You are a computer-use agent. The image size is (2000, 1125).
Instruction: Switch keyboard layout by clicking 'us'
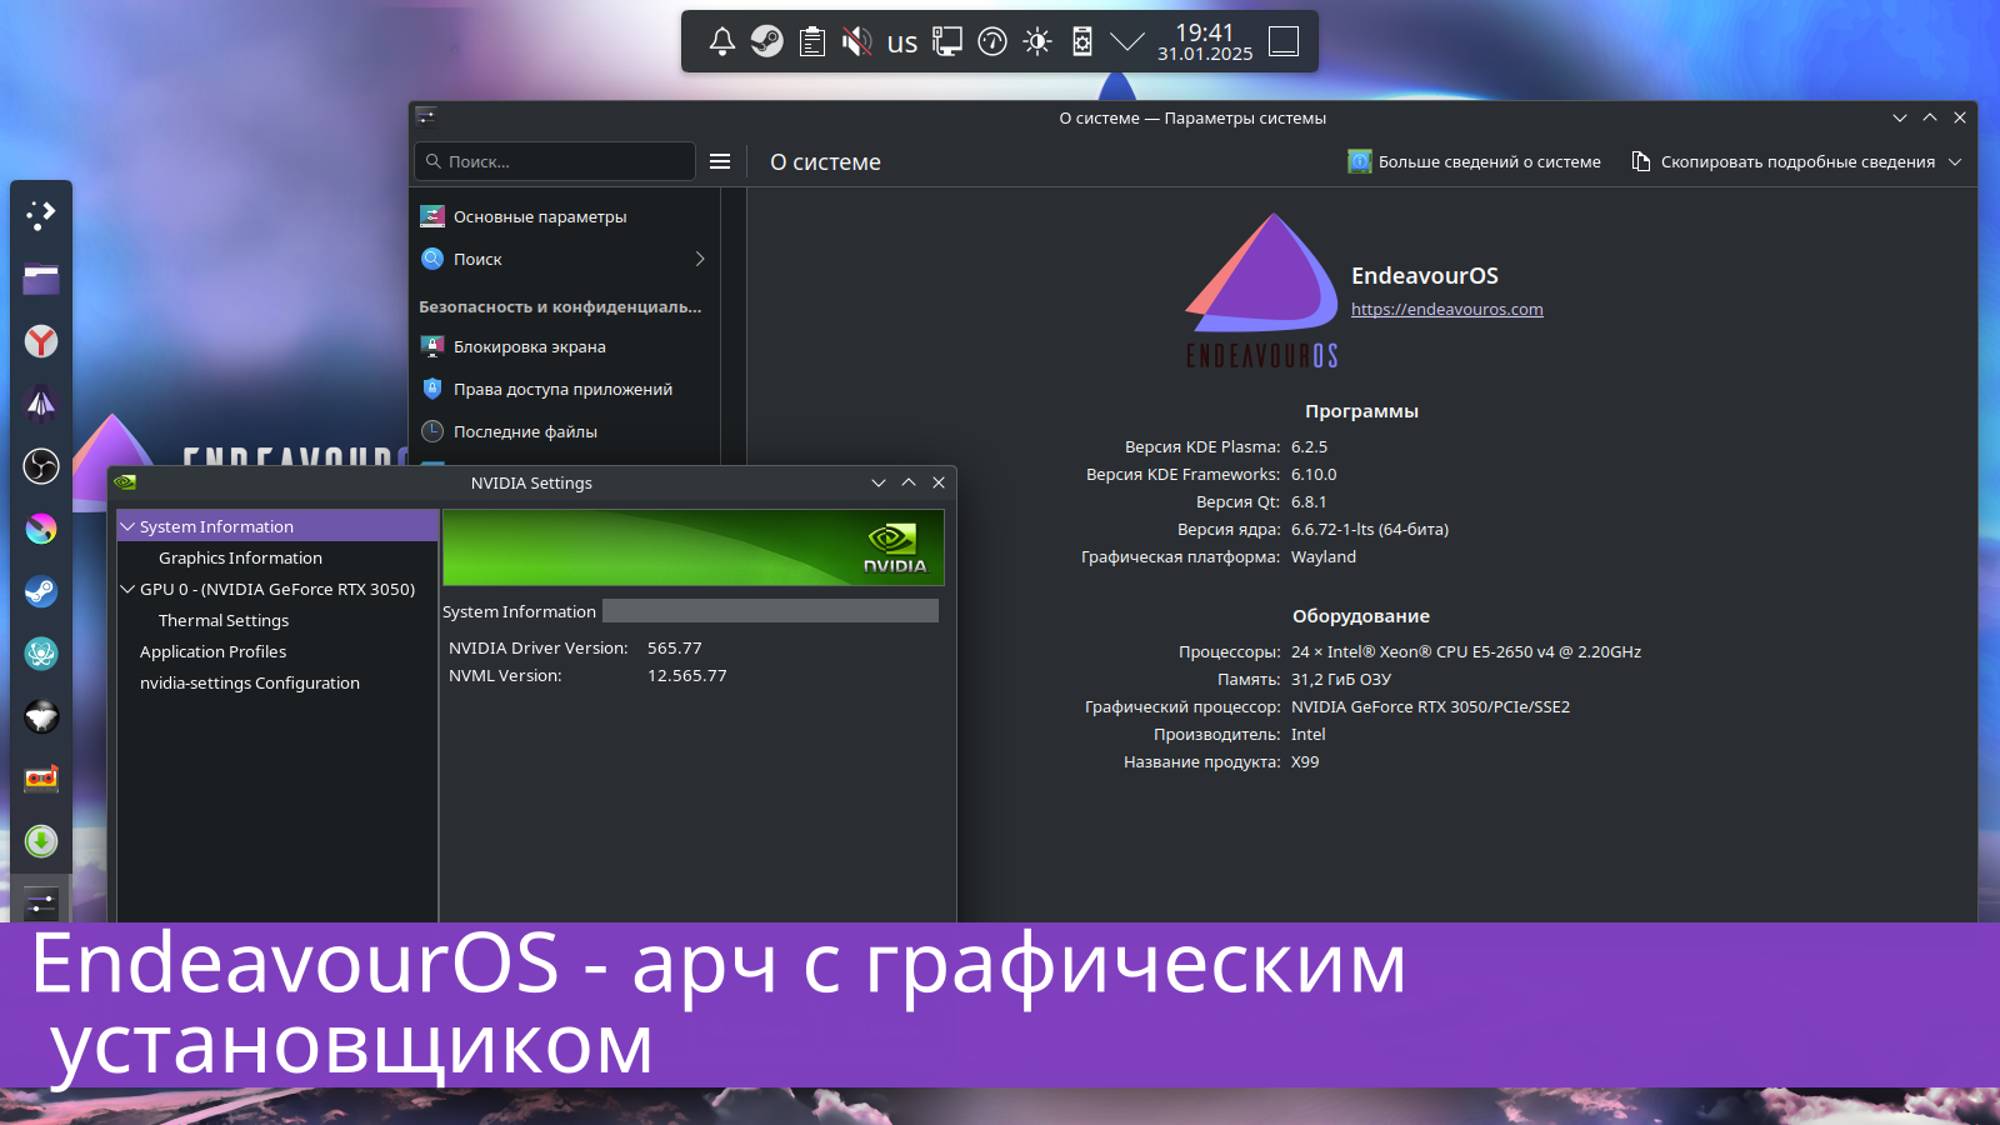pyautogui.click(x=901, y=42)
